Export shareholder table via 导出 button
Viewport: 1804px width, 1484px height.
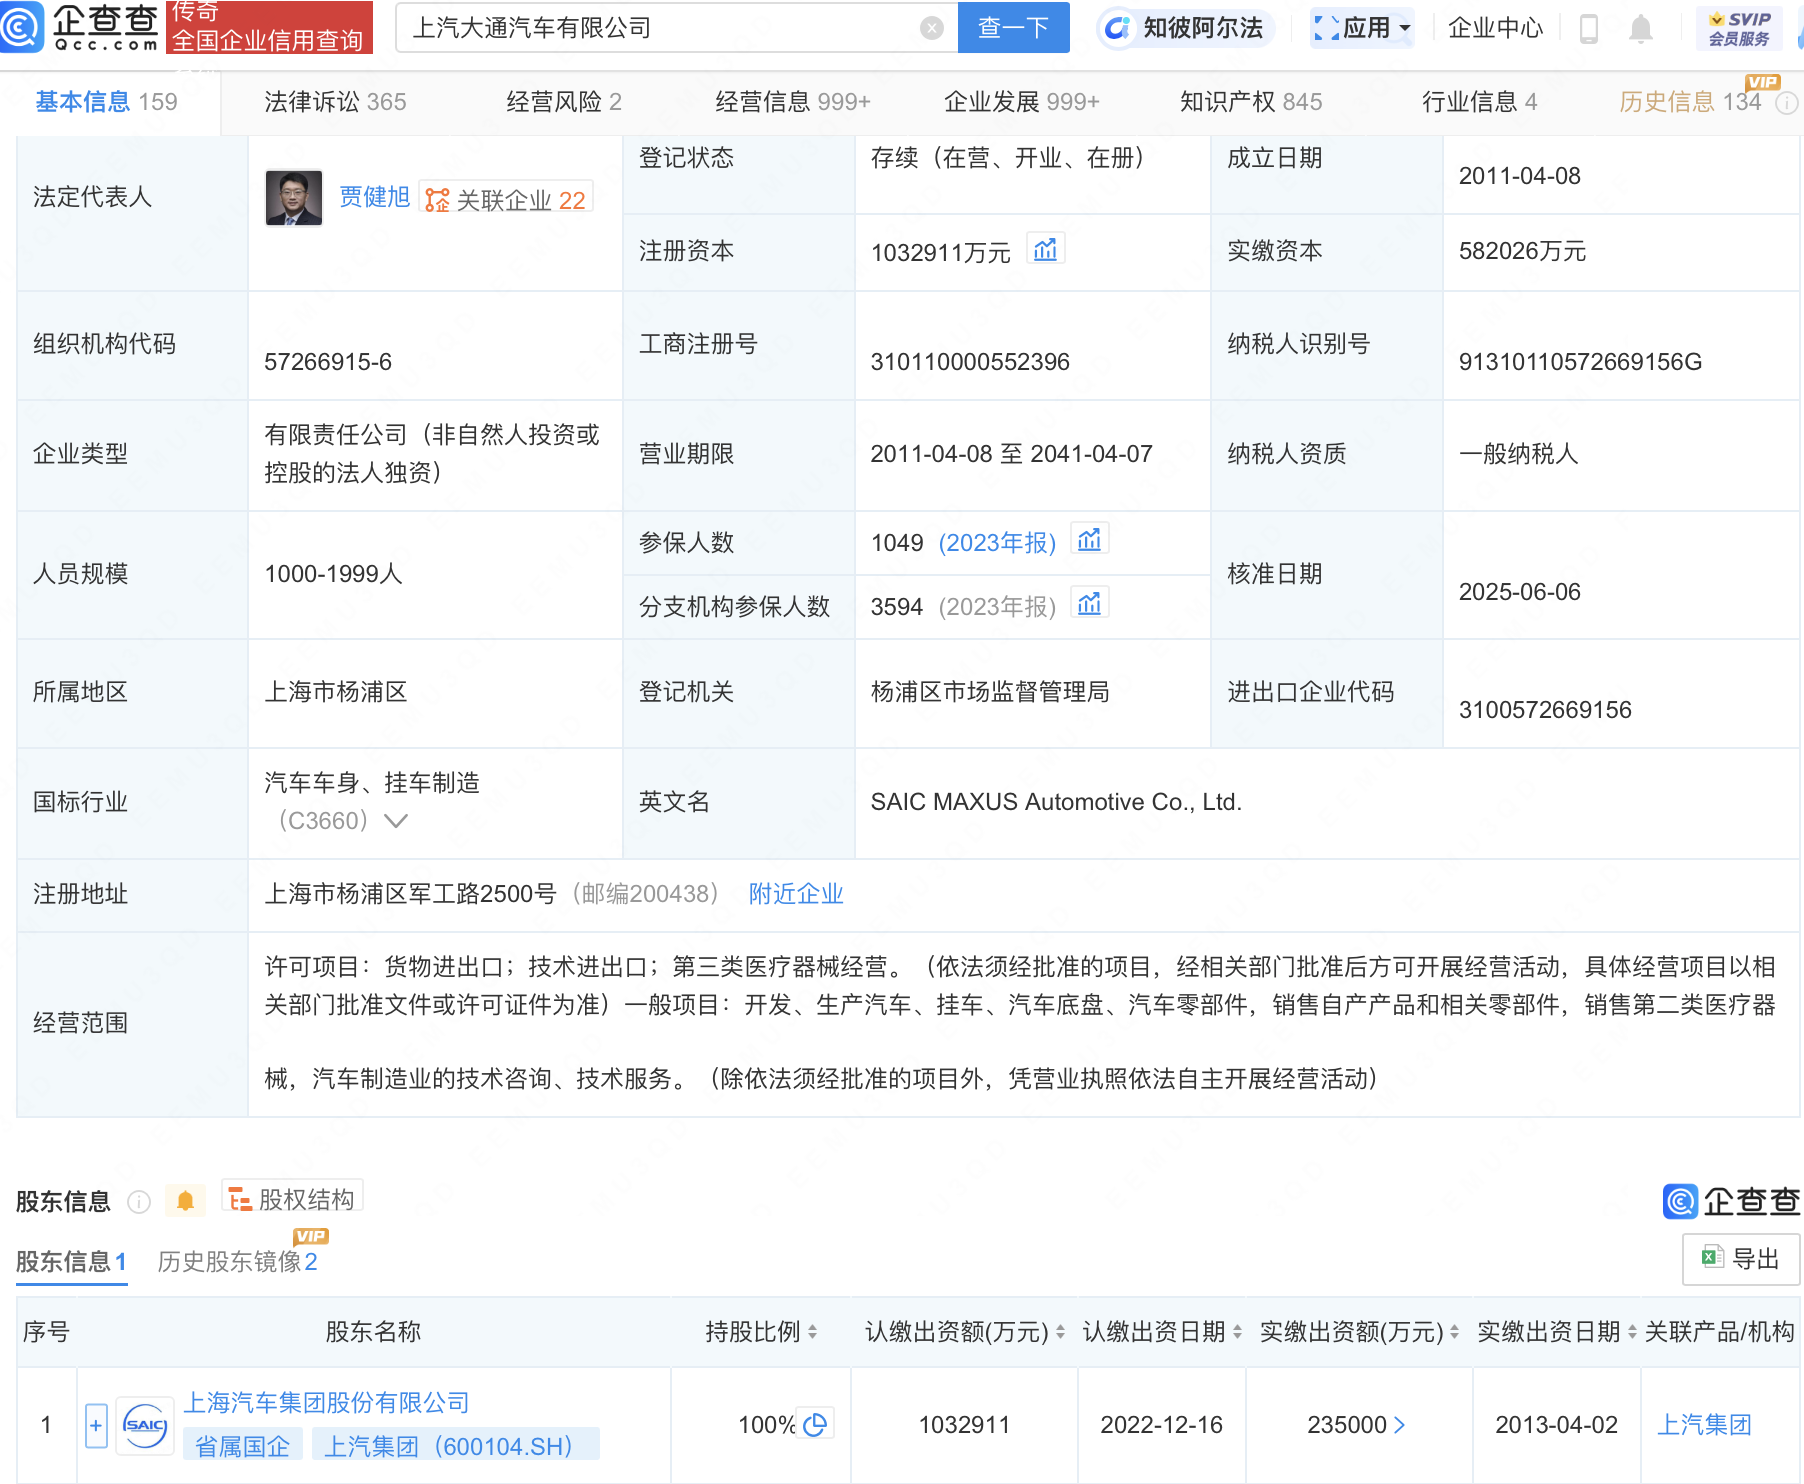(1741, 1259)
